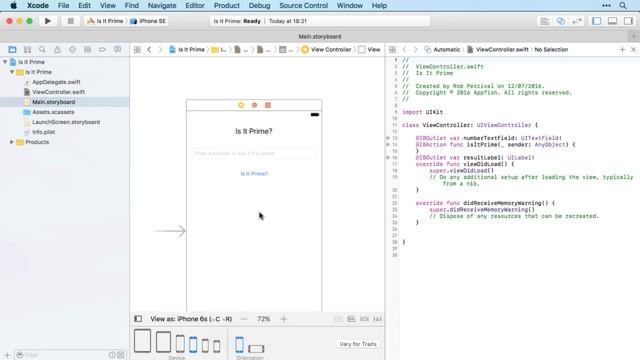Image resolution: width=640 pixels, height=360 pixels.
Task: Switch to the Standard editor
Action: coord(545,21)
